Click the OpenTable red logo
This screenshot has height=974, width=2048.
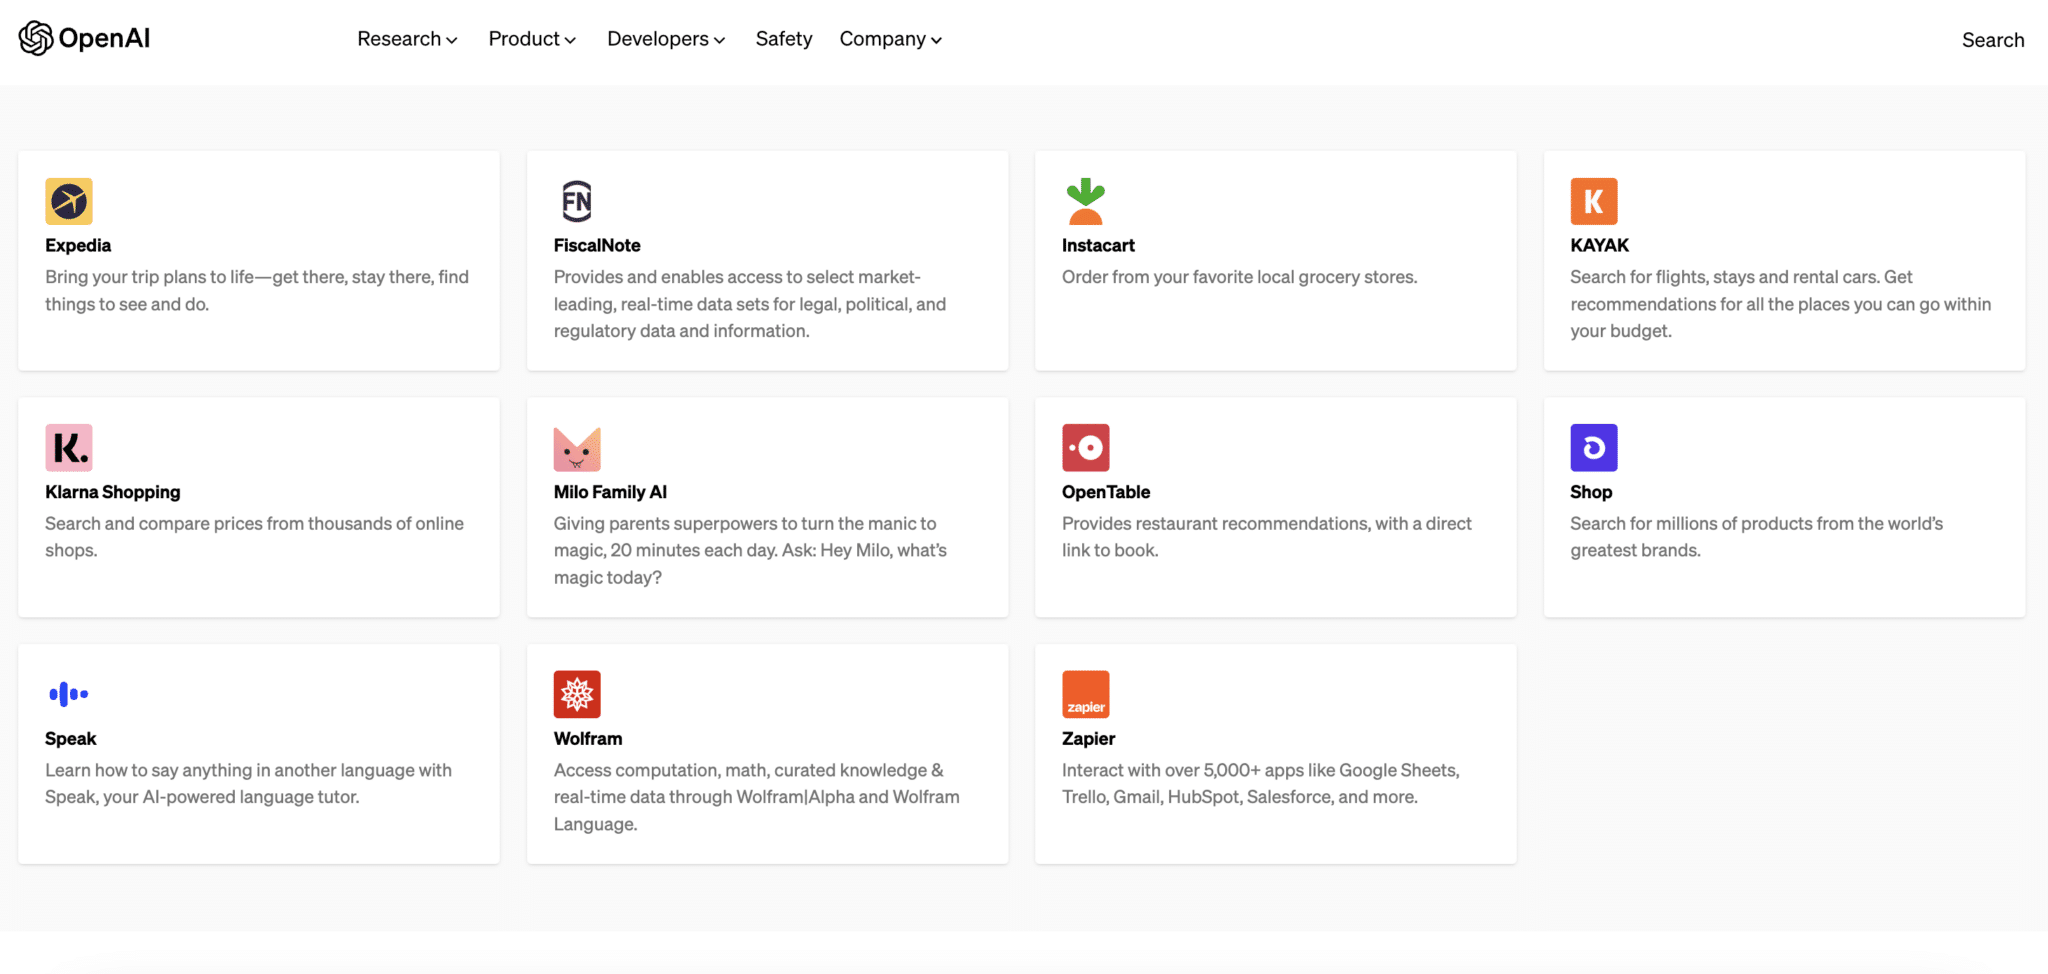[x=1085, y=447]
